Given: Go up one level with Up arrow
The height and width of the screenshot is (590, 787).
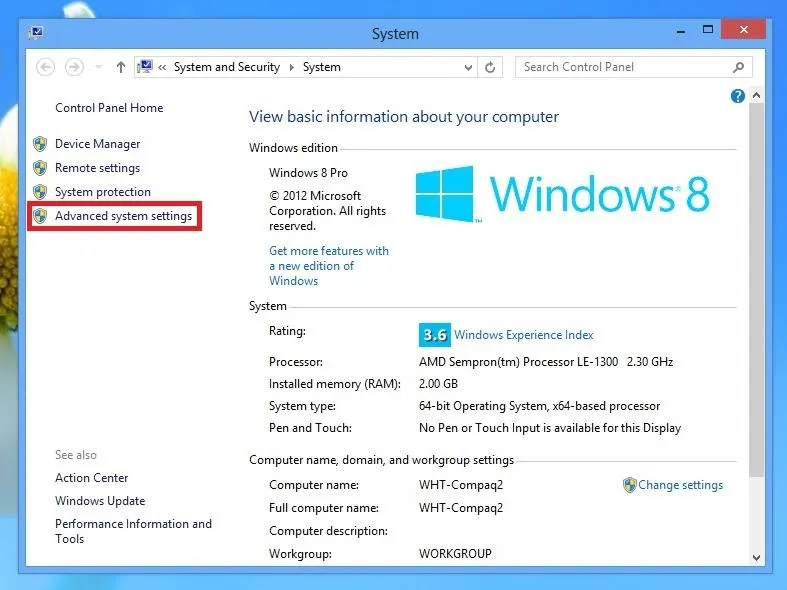Looking at the screenshot, I should pyautogui.click(x=120, y=67).
